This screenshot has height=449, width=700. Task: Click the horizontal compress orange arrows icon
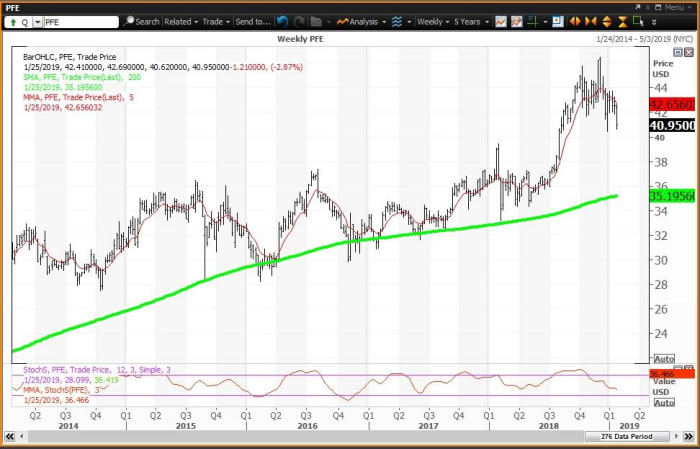coord(590,21)
